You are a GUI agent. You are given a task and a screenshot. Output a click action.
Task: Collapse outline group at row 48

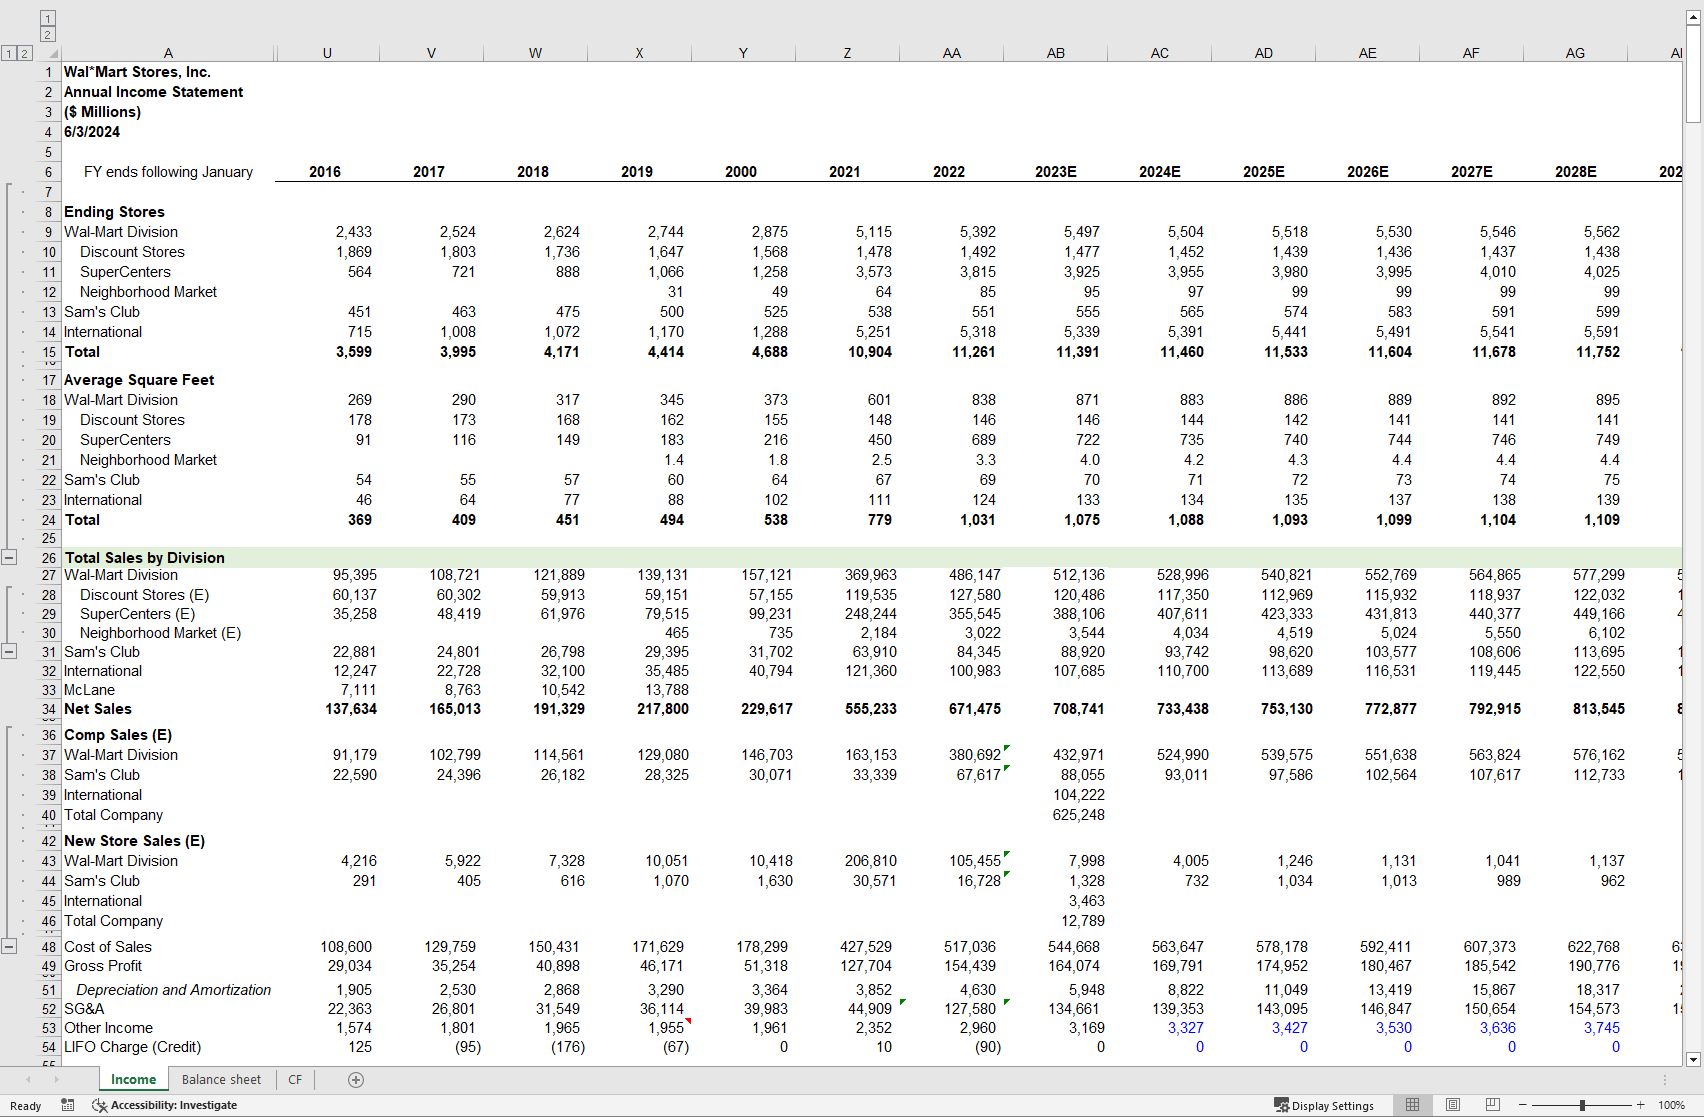(x=9, y=946)
